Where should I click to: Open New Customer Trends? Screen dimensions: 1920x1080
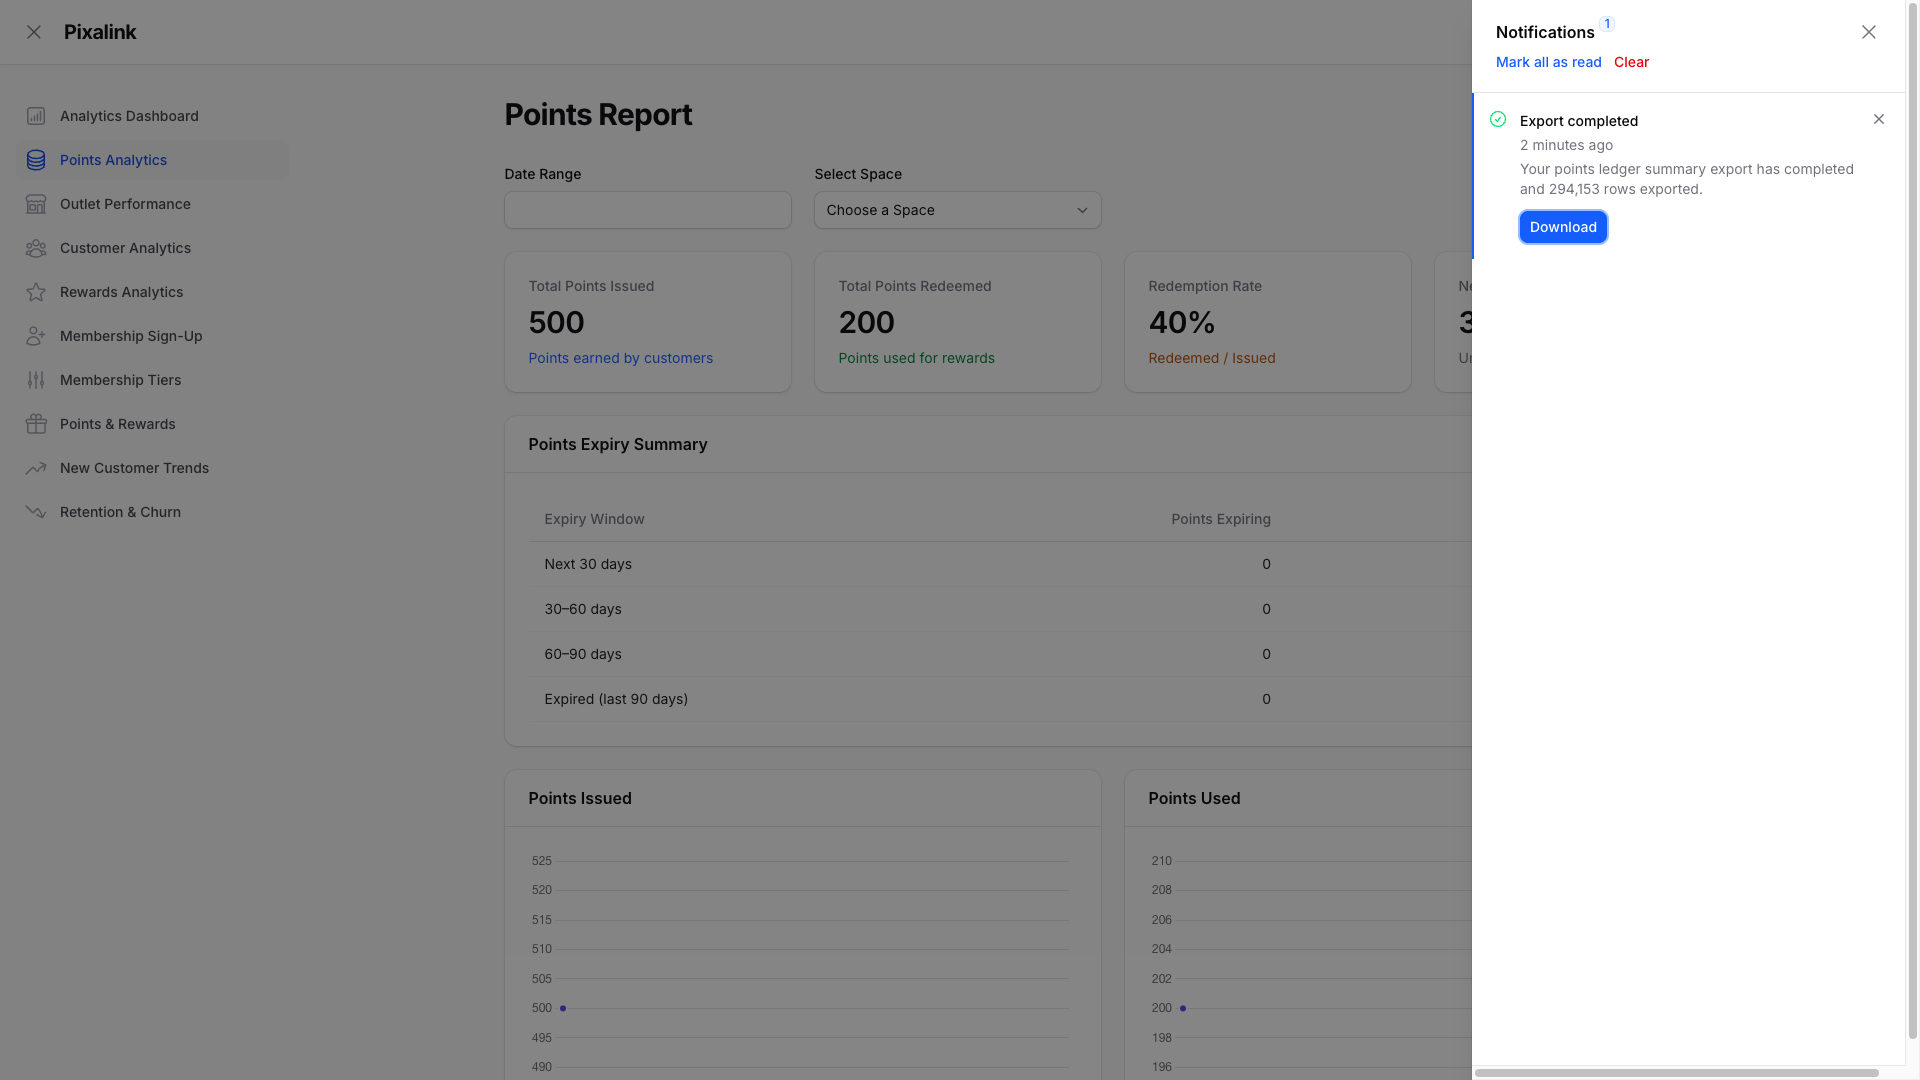pos(152,468)
